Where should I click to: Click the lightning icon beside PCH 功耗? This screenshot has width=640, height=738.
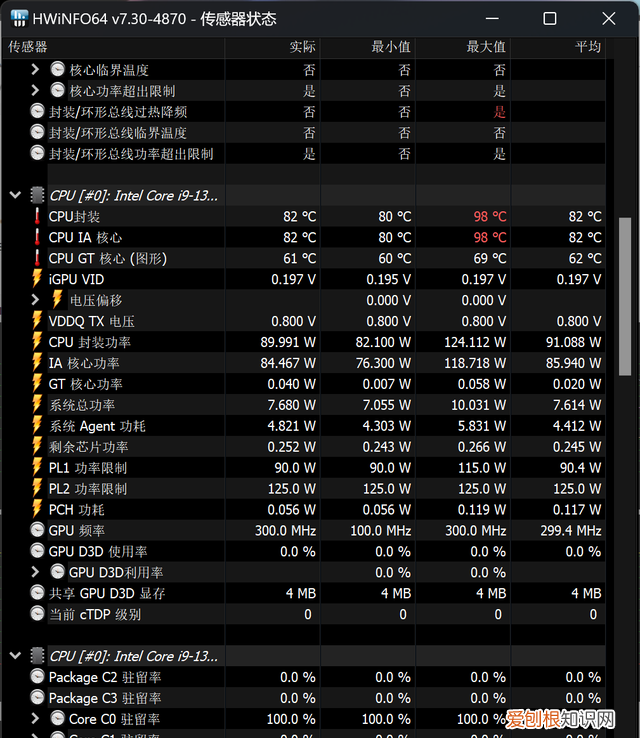(x=37, y=509)
